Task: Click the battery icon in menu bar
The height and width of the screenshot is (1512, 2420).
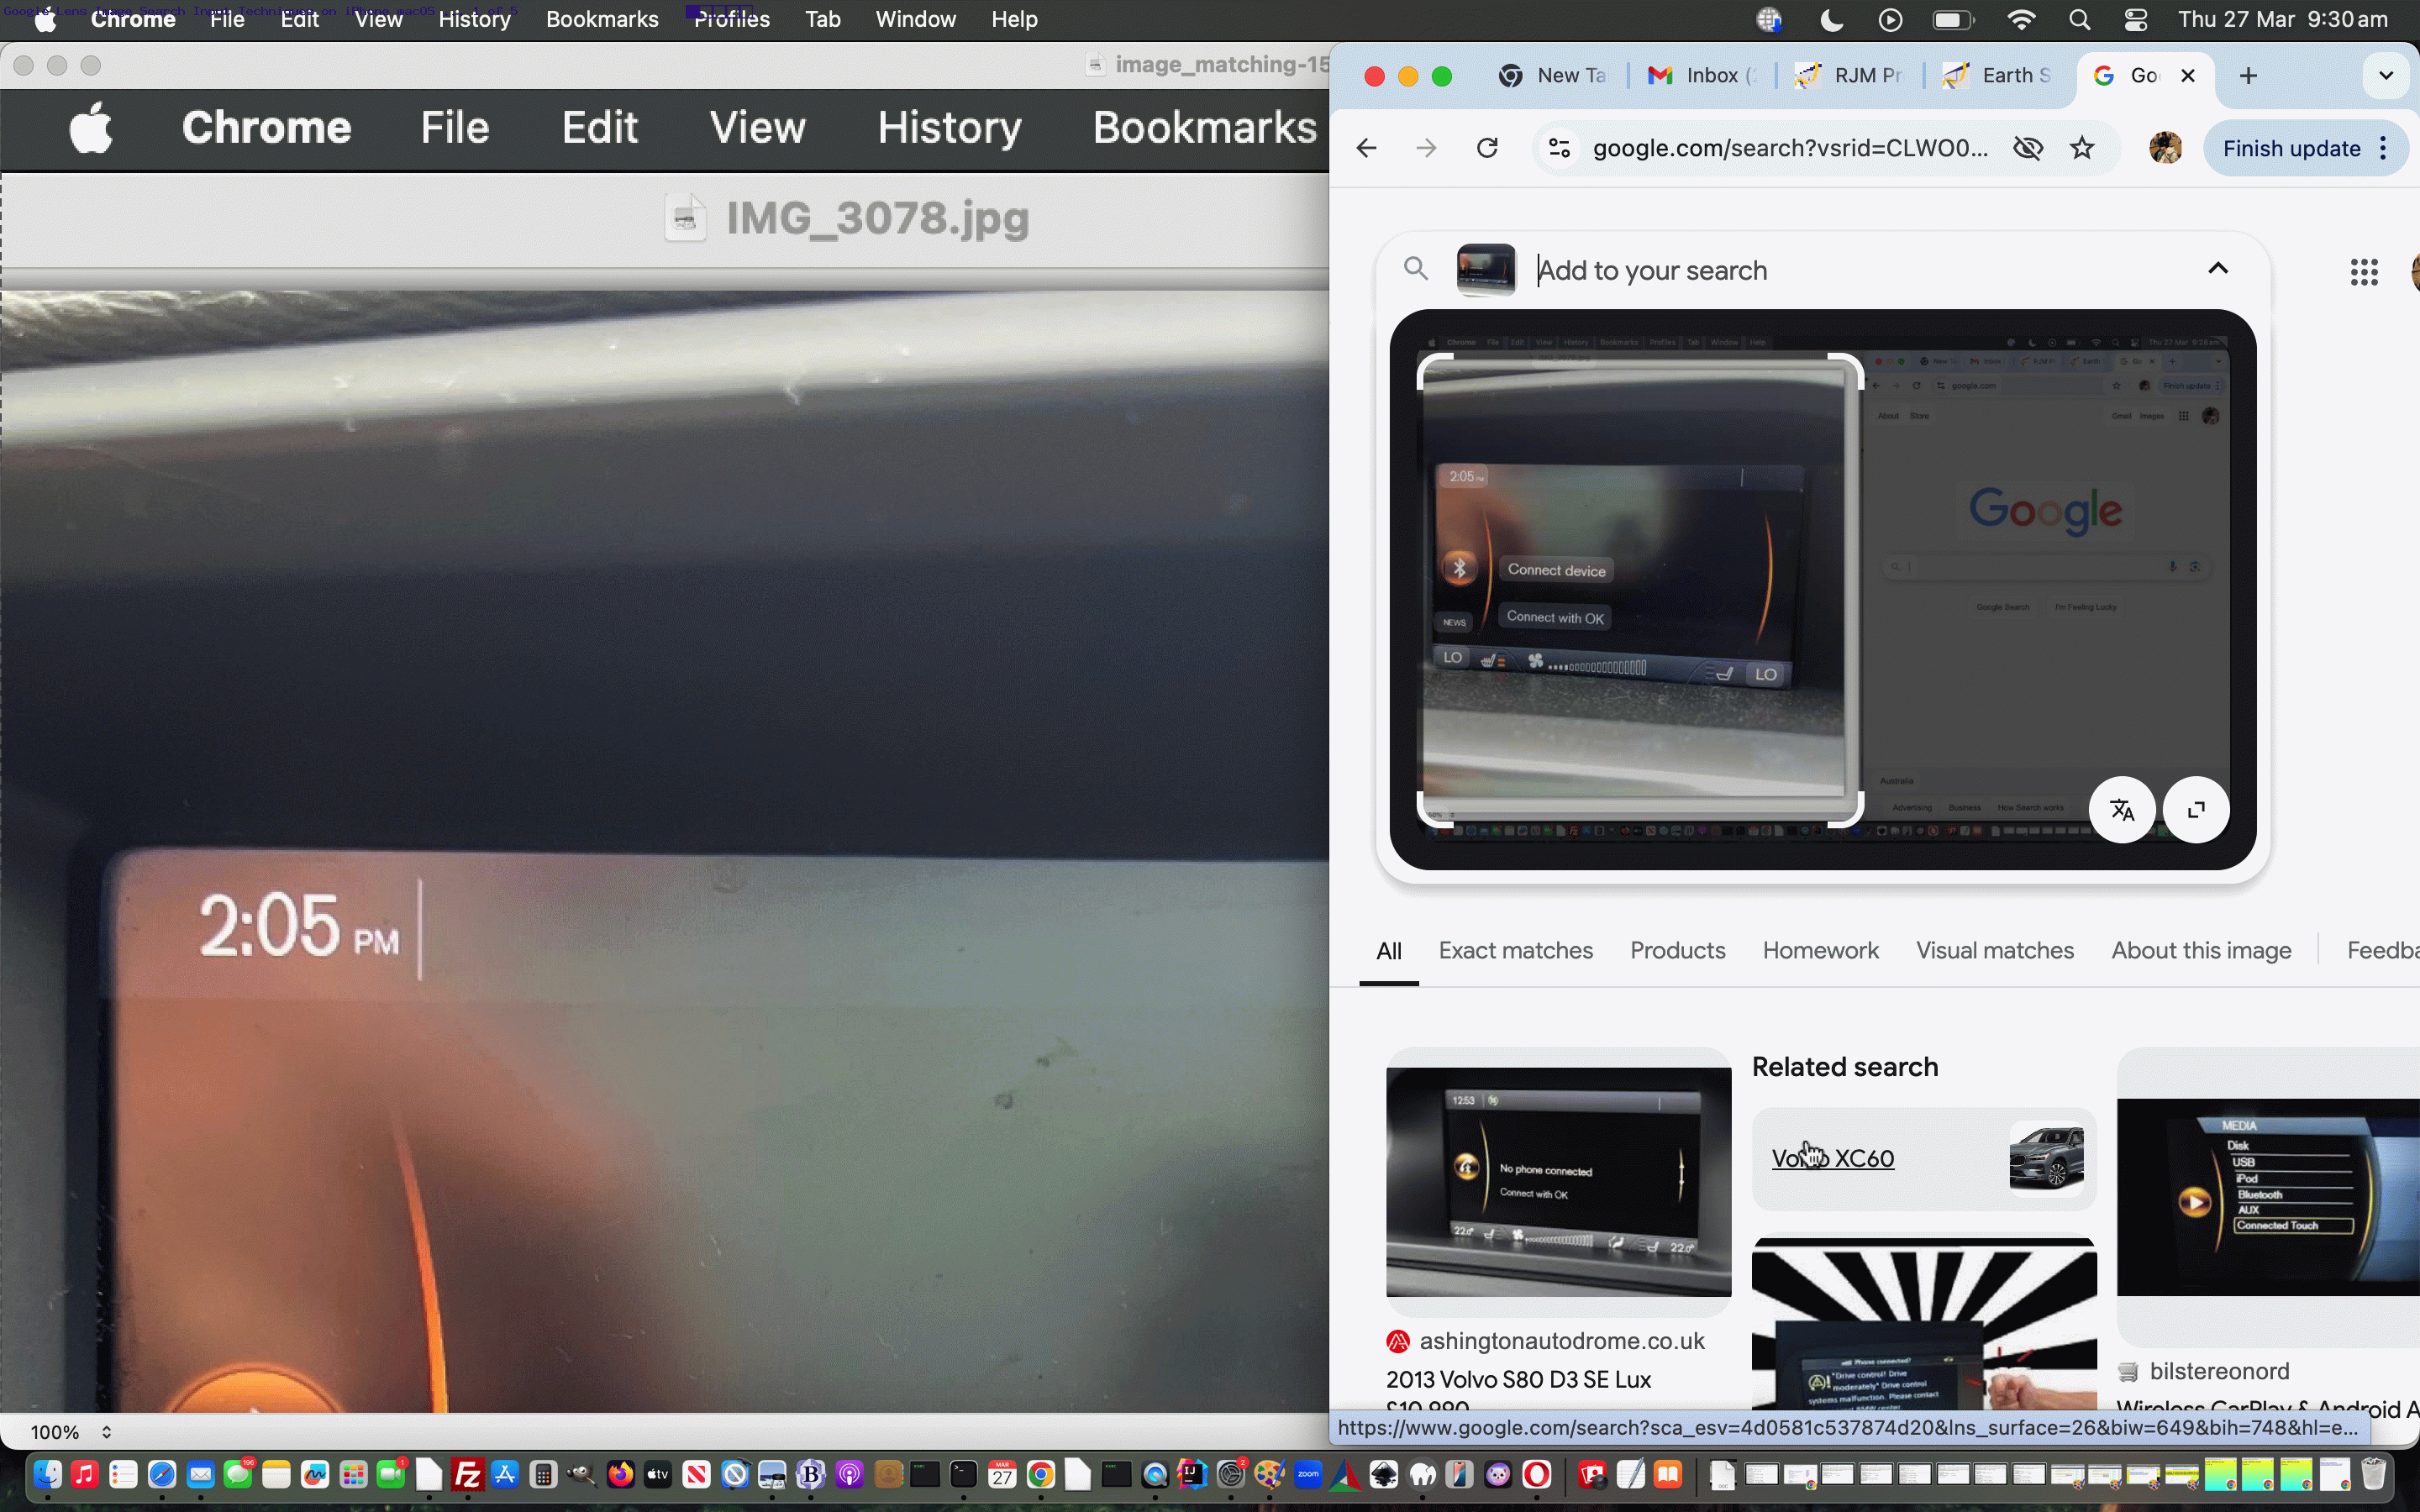Action: 1953,20
